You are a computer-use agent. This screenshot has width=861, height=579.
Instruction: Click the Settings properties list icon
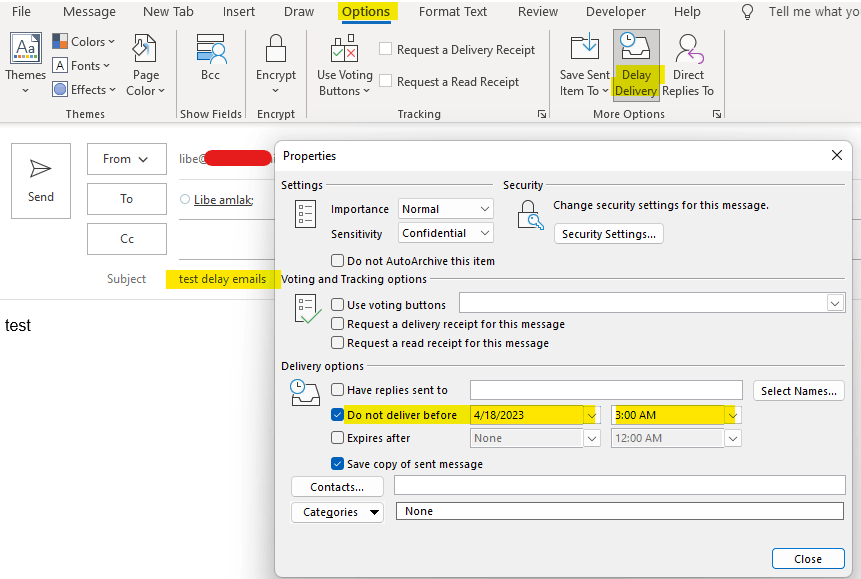click(305, 214)
